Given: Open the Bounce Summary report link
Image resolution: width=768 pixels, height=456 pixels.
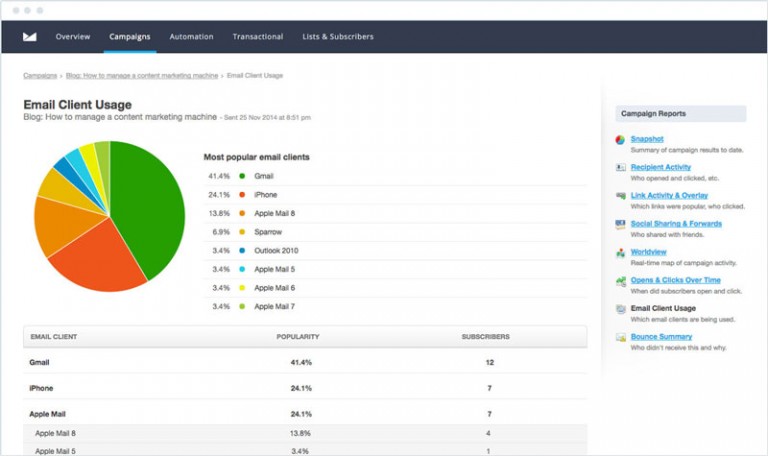Looking at the screenshot, I should 661,336.
